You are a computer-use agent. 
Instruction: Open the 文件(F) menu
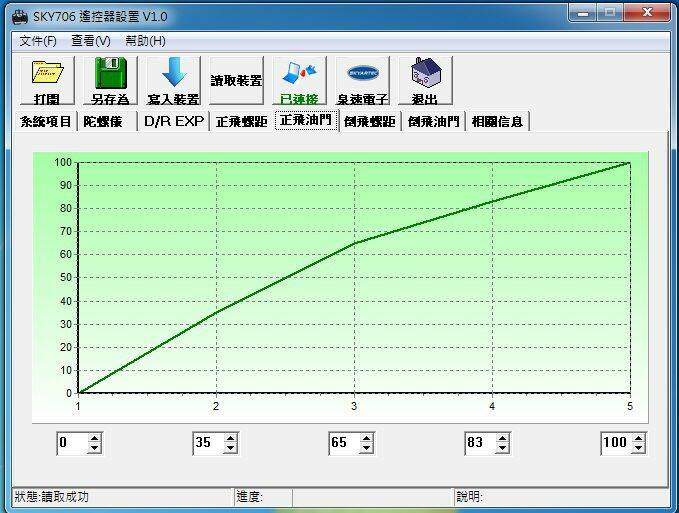(x=38, y=41)
